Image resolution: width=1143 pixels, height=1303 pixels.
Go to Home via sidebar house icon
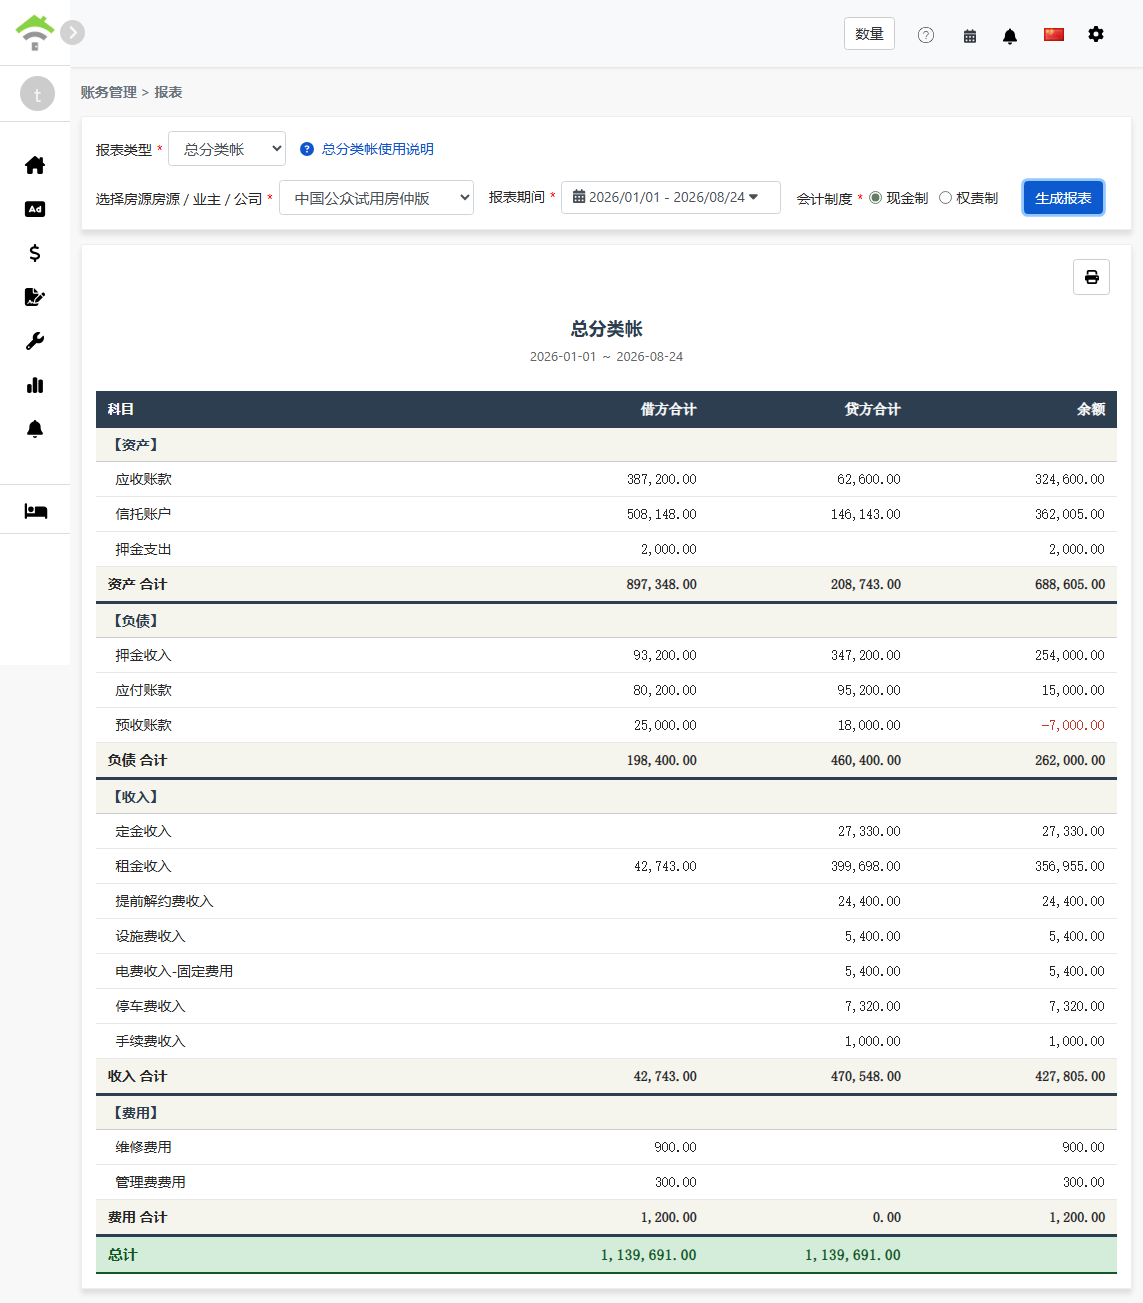coord(35,165)
